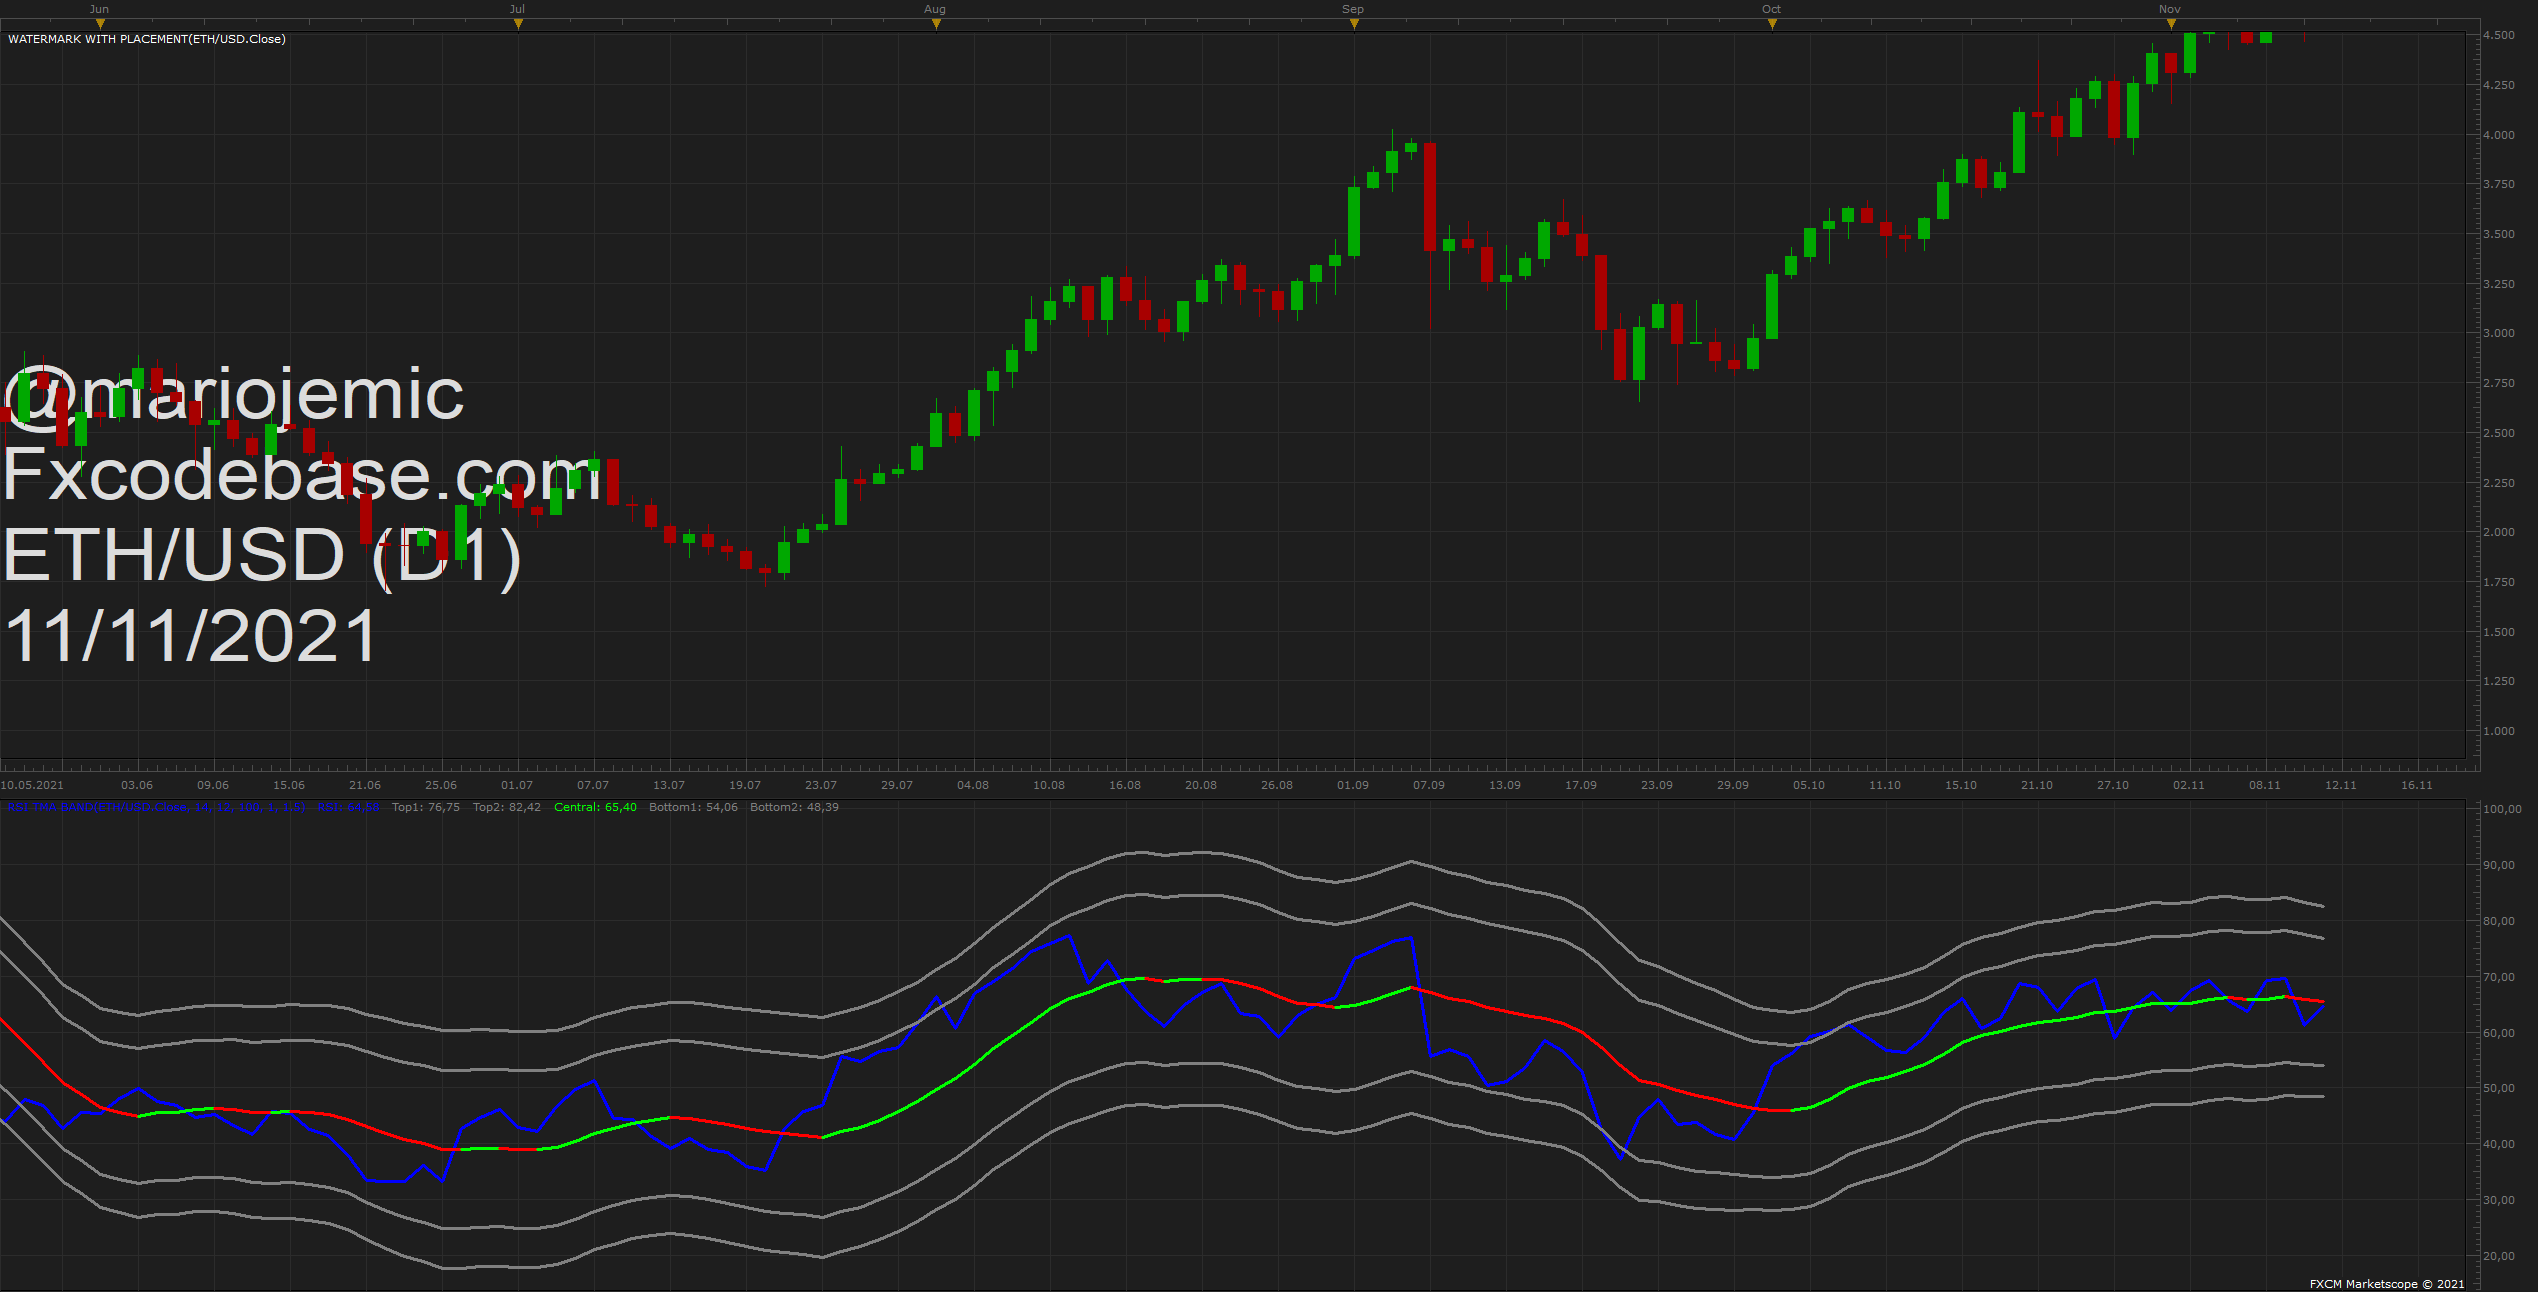Click the Top1: 76,75 value label
This screenshot has width=2538, height=1292.
click(x=426, y=807)
